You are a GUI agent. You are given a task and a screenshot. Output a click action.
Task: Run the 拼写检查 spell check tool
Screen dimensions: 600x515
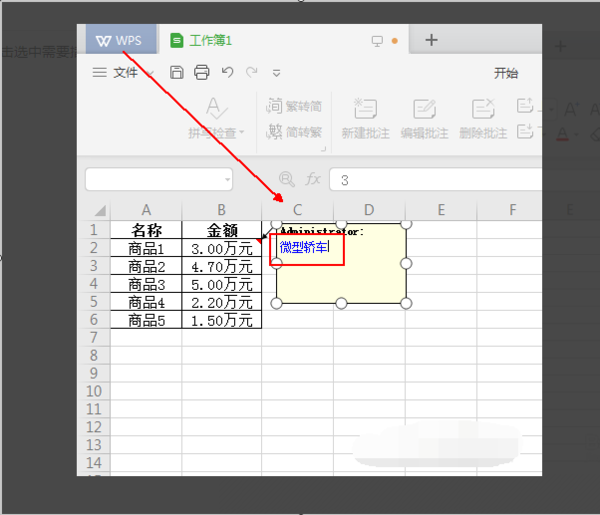(216, 117)
